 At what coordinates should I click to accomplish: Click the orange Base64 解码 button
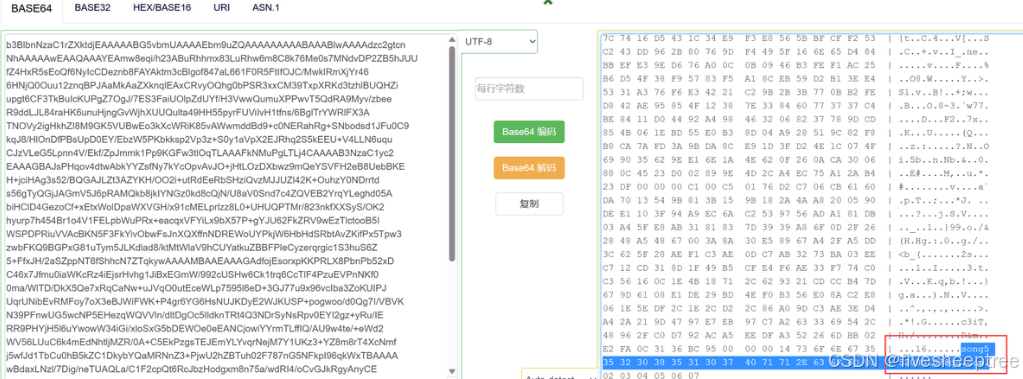click(529, 168)
